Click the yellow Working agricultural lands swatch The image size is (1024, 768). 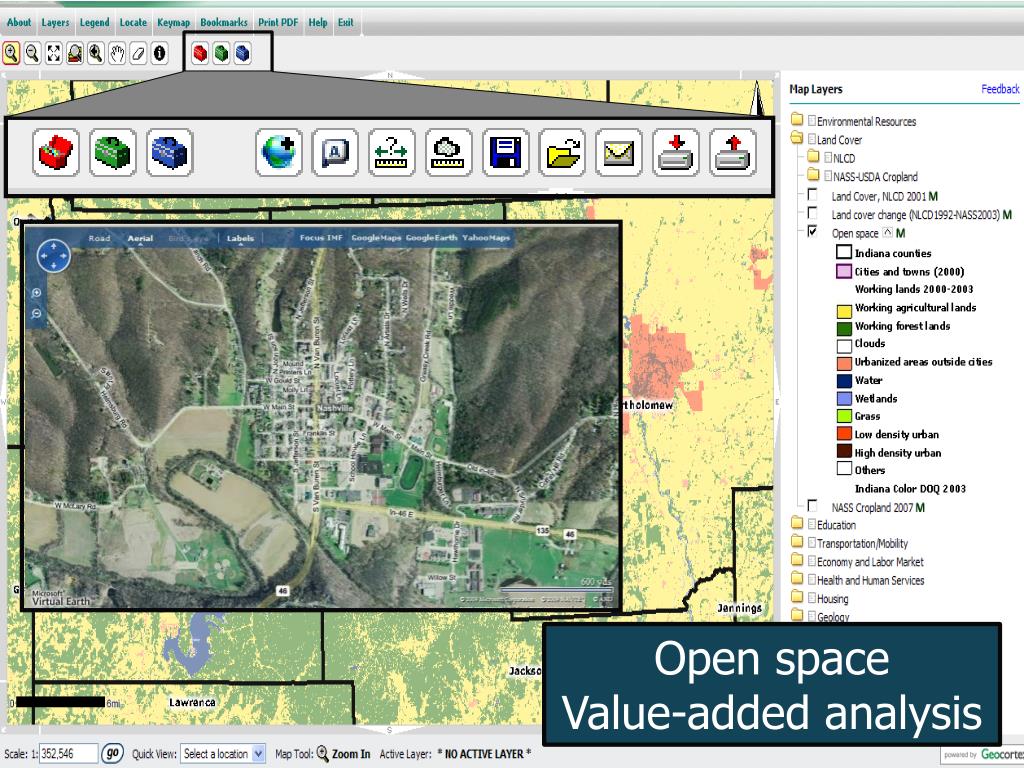(844, 310)
